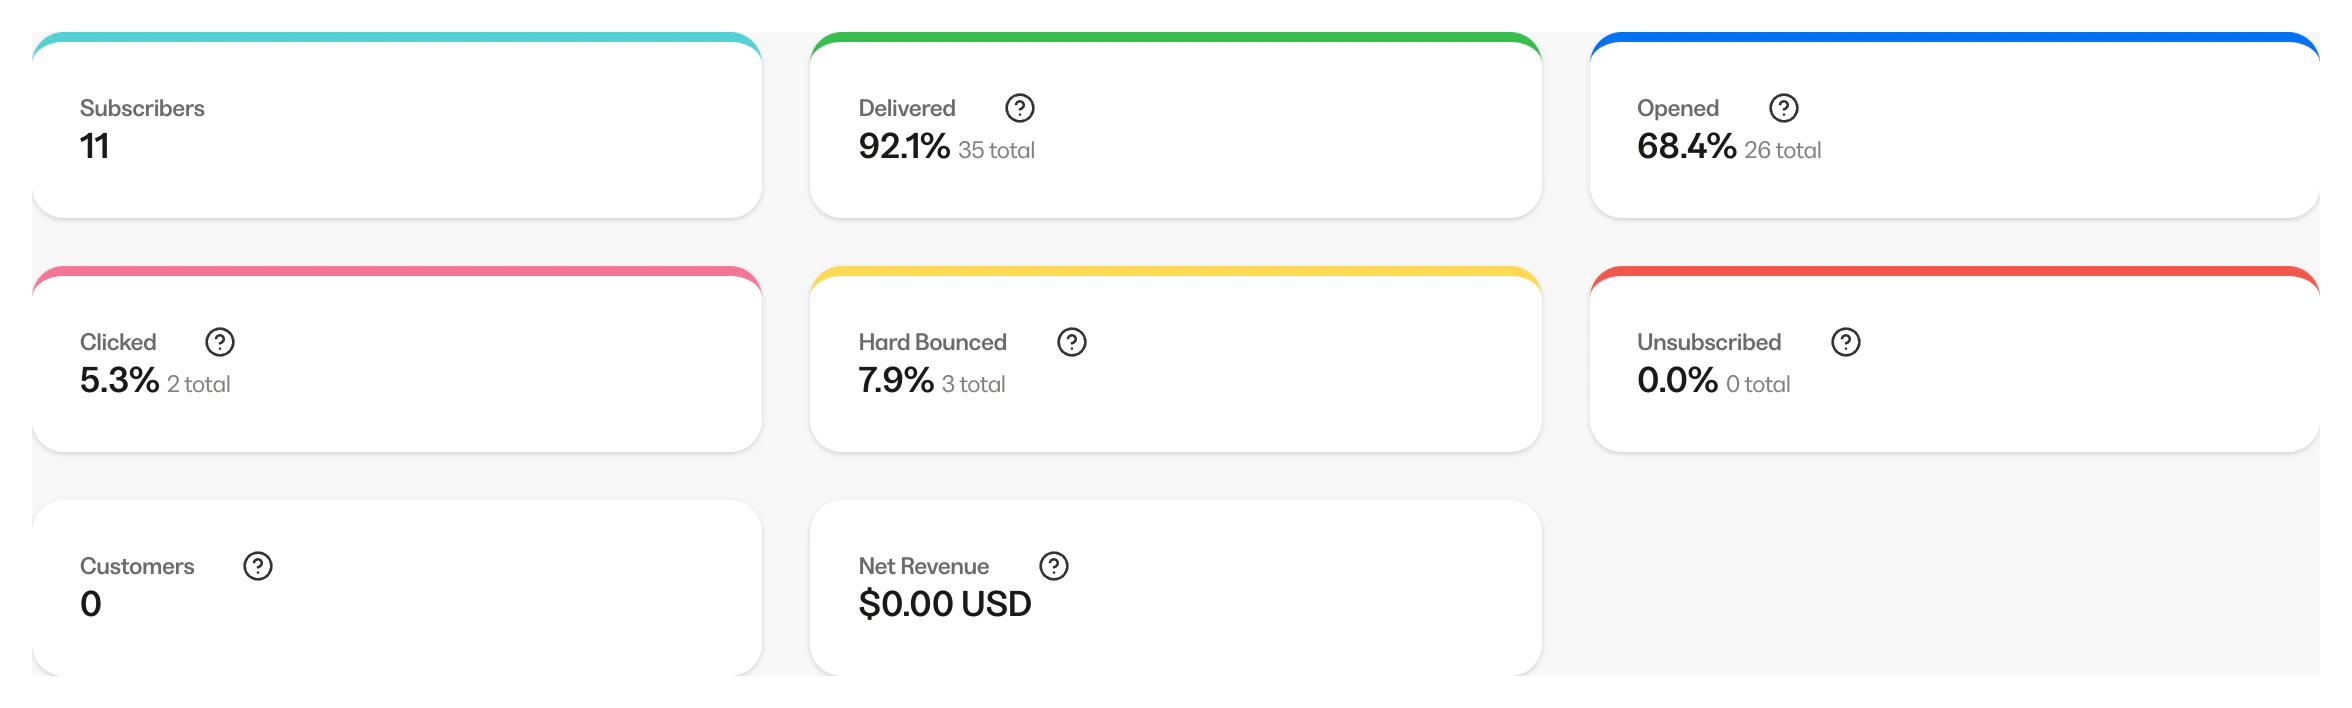2352x708 pixels.
Task: Click the $0.00 USD revenue value
Action: coord(945,604)
